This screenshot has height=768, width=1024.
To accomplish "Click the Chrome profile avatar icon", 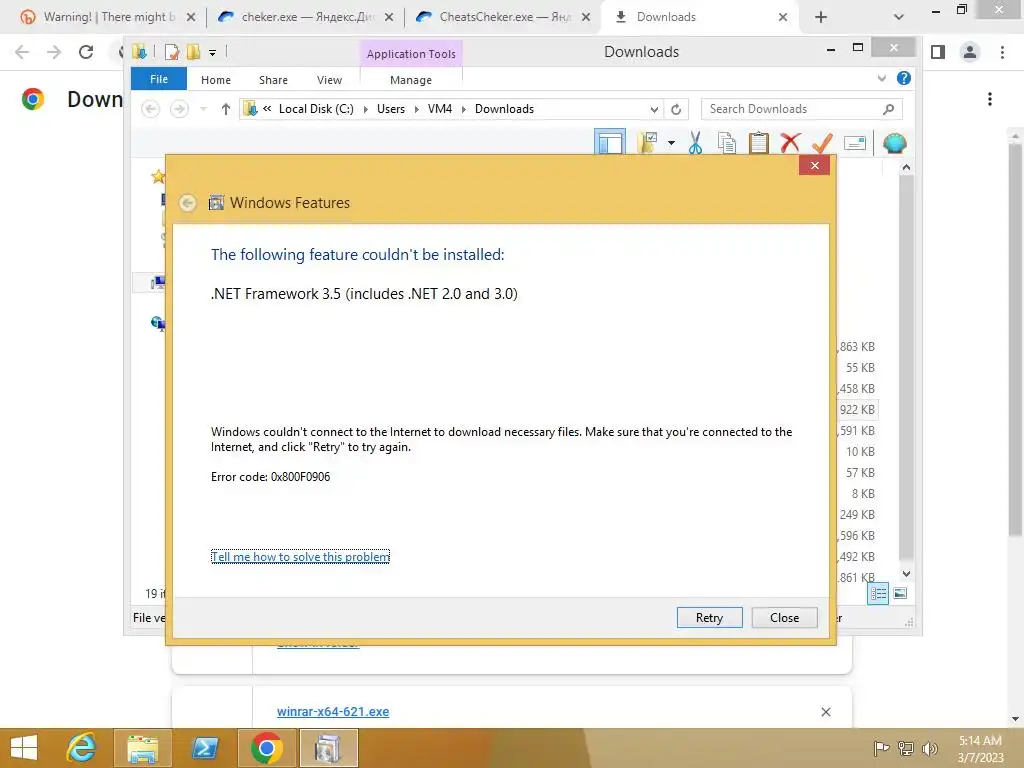I will click(970, 52).
